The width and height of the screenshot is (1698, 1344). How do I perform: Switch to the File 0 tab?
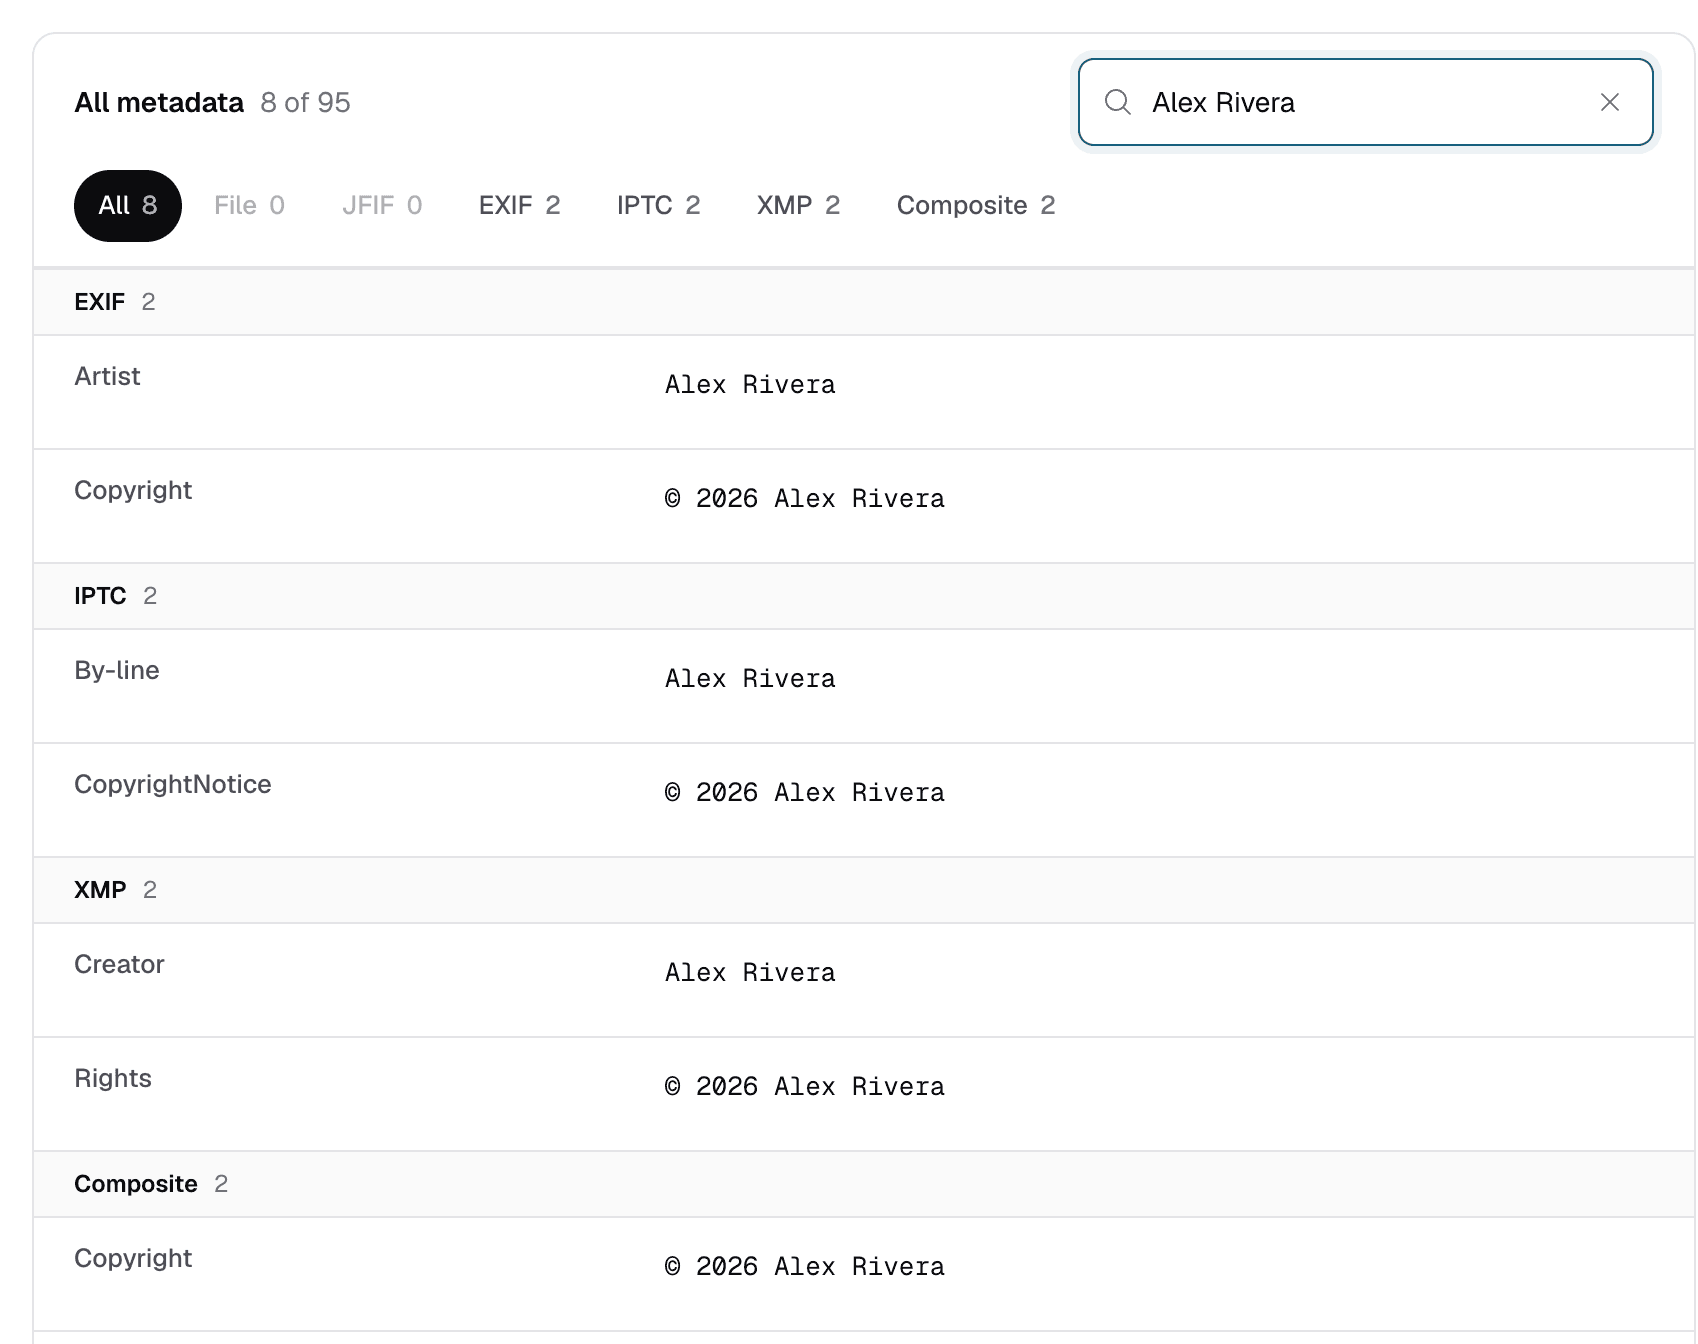pos(250,205)
